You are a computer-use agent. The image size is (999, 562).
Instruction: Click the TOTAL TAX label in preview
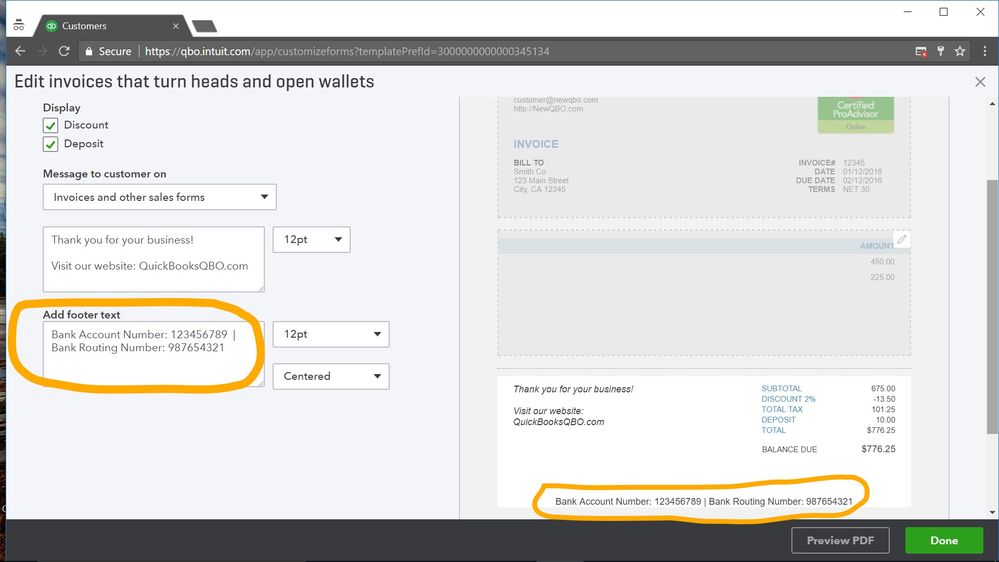click(x=782, y=409)
